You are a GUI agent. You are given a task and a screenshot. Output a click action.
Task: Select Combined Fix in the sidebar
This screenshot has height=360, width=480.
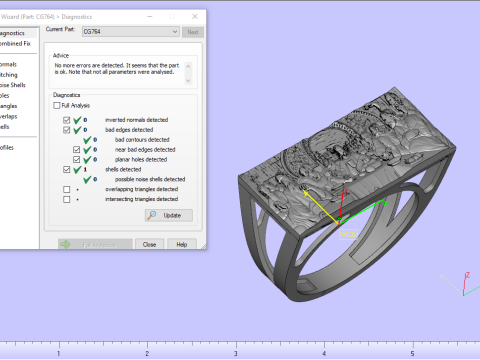(x=15, y=44)
